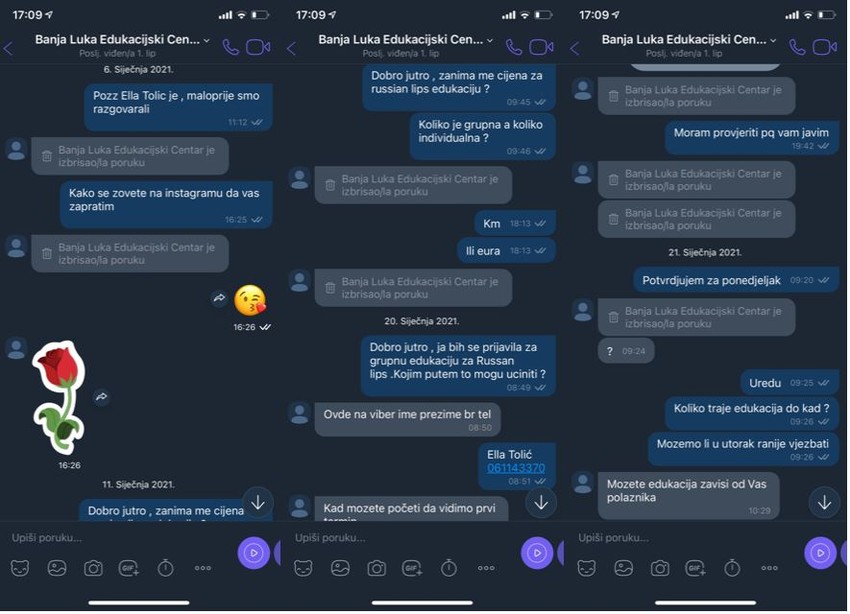Image resolution: width=850 pixels, height=614 pixels.
Task: Forward the kiss emoji message
Action: point(219,298)
